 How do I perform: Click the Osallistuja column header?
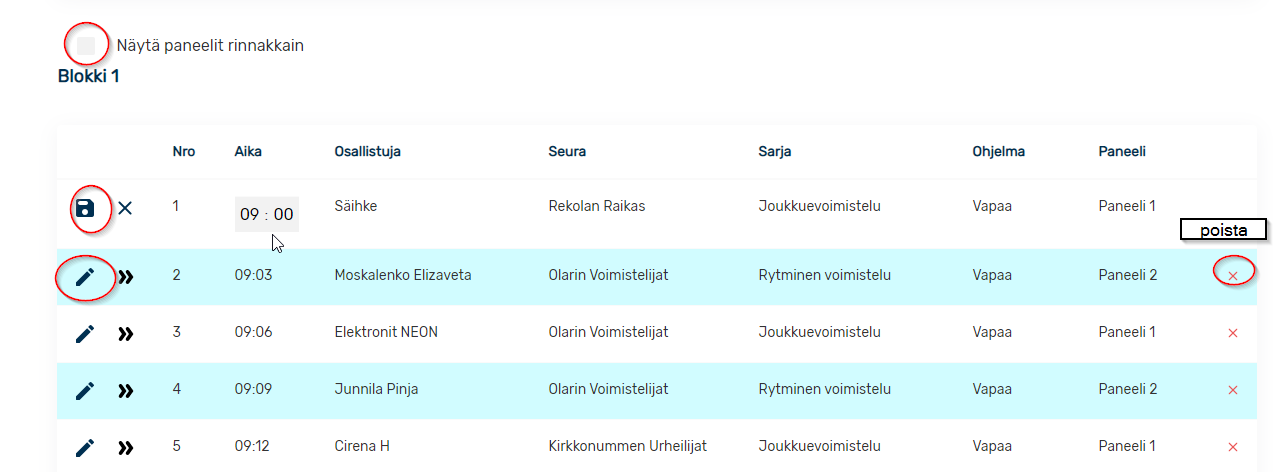pos(368,152)
